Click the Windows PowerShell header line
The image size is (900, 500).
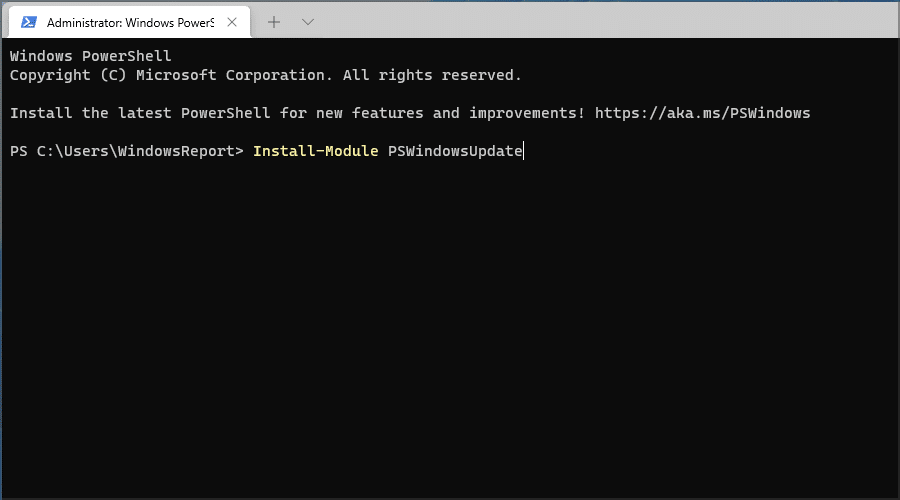91,56
